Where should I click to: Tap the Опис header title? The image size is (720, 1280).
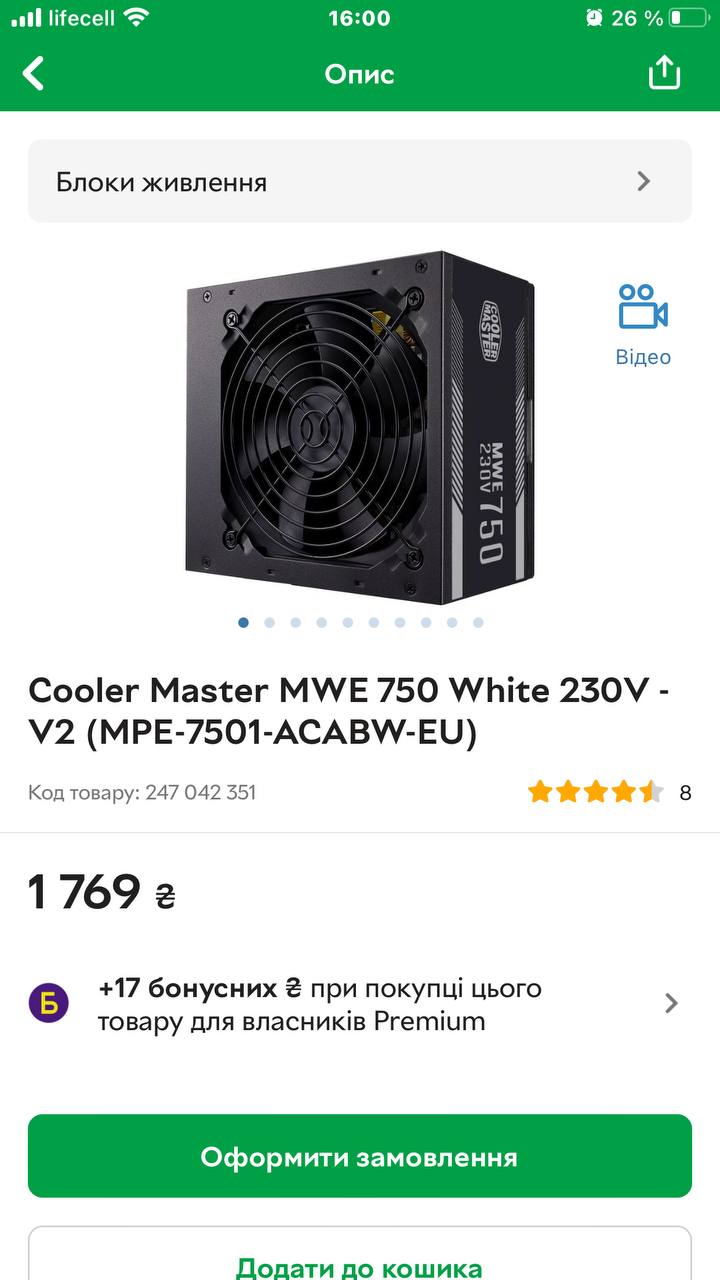pyautogui.click(x=360, y=74)
